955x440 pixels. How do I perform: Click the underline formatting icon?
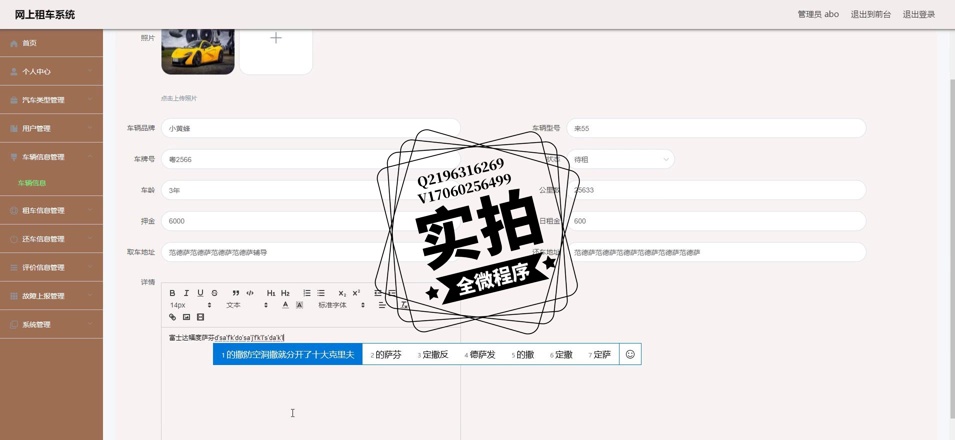200,293
